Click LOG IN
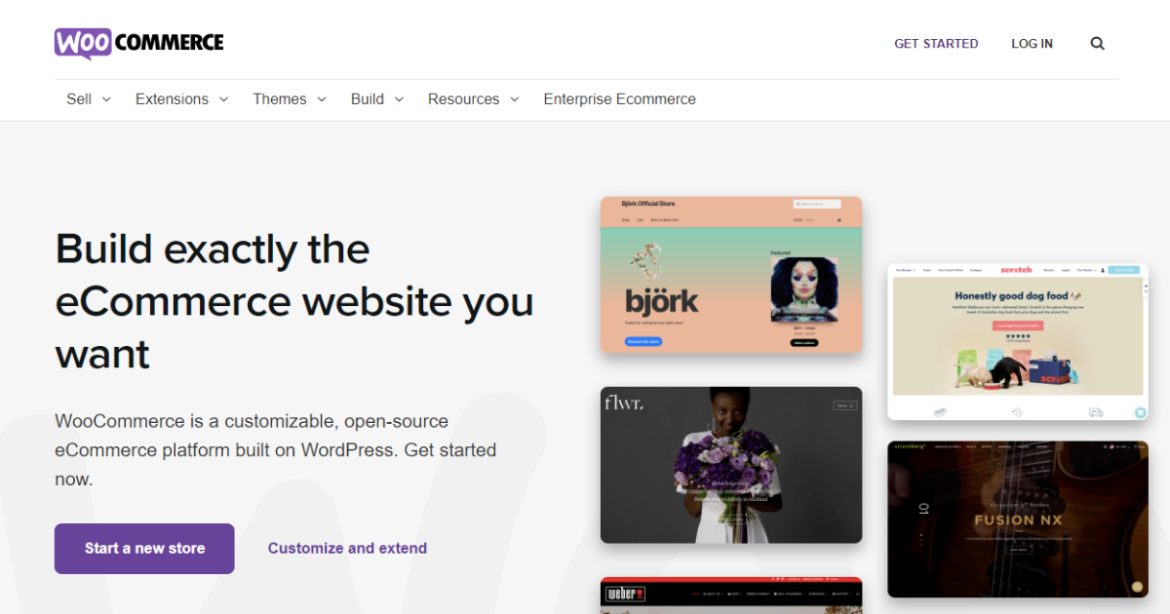Screen dimensions: 1170x614 click(x=1032, y=44)
